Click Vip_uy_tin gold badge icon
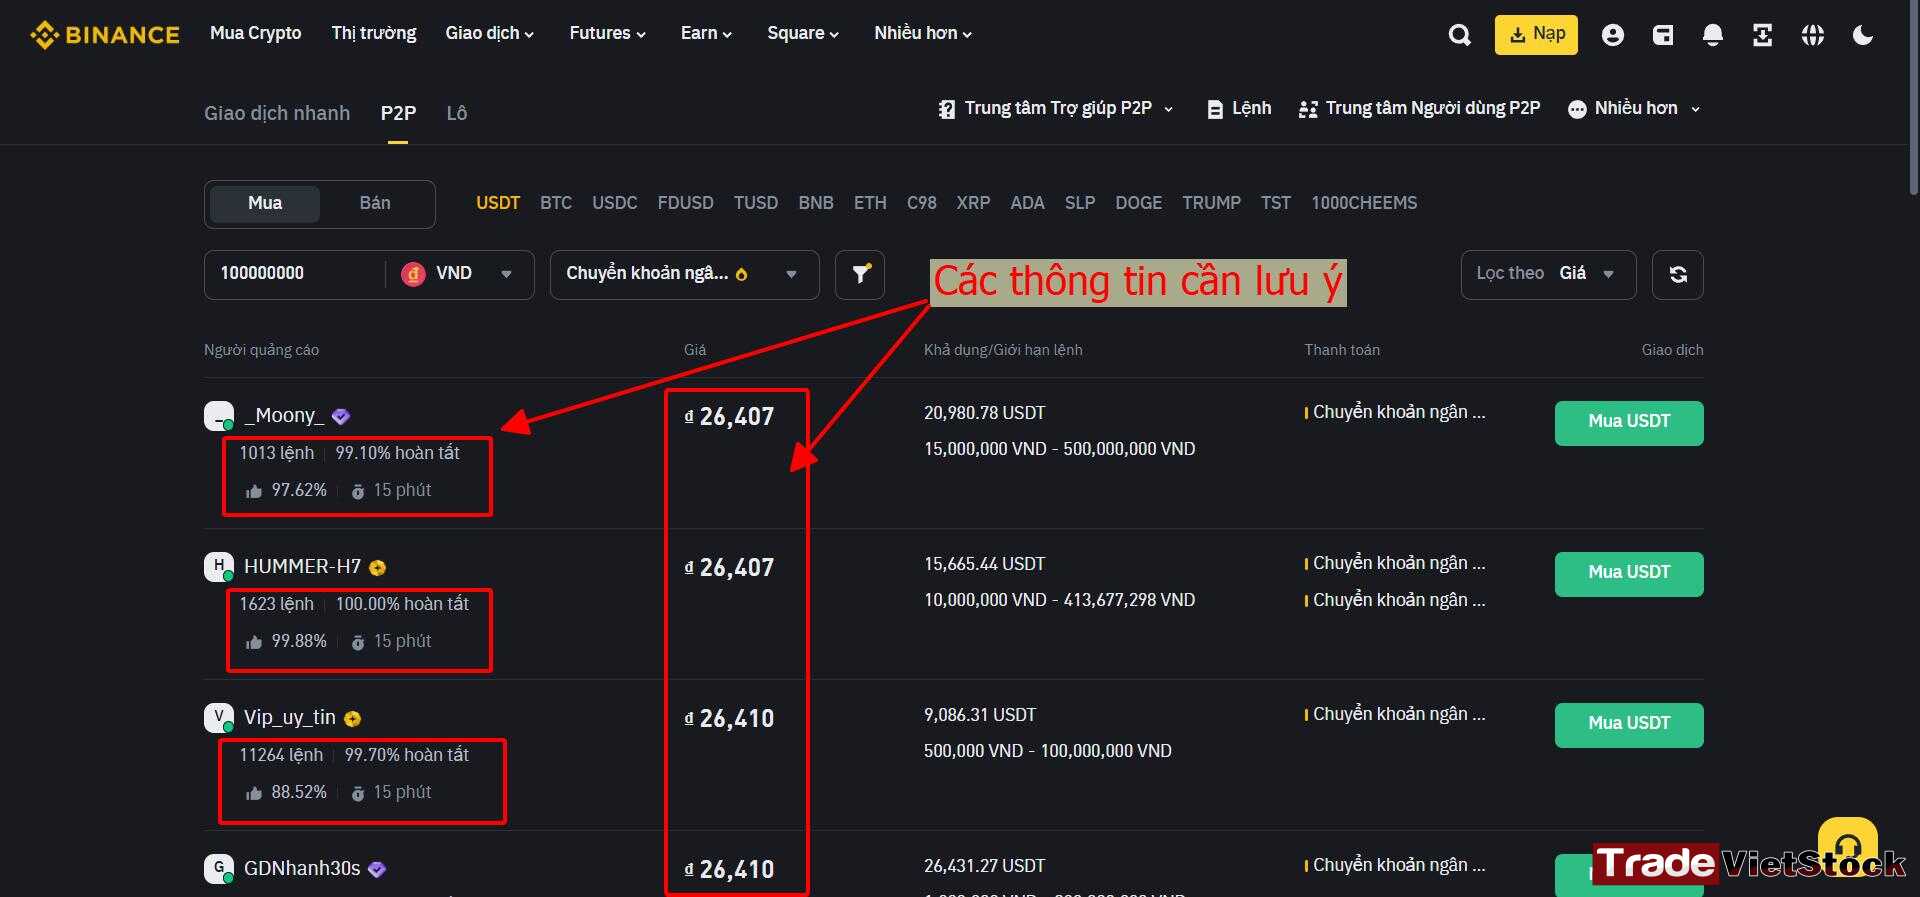Image resolution: width=1920 pixels, height=897 pixels. click(x=352, y=718)
